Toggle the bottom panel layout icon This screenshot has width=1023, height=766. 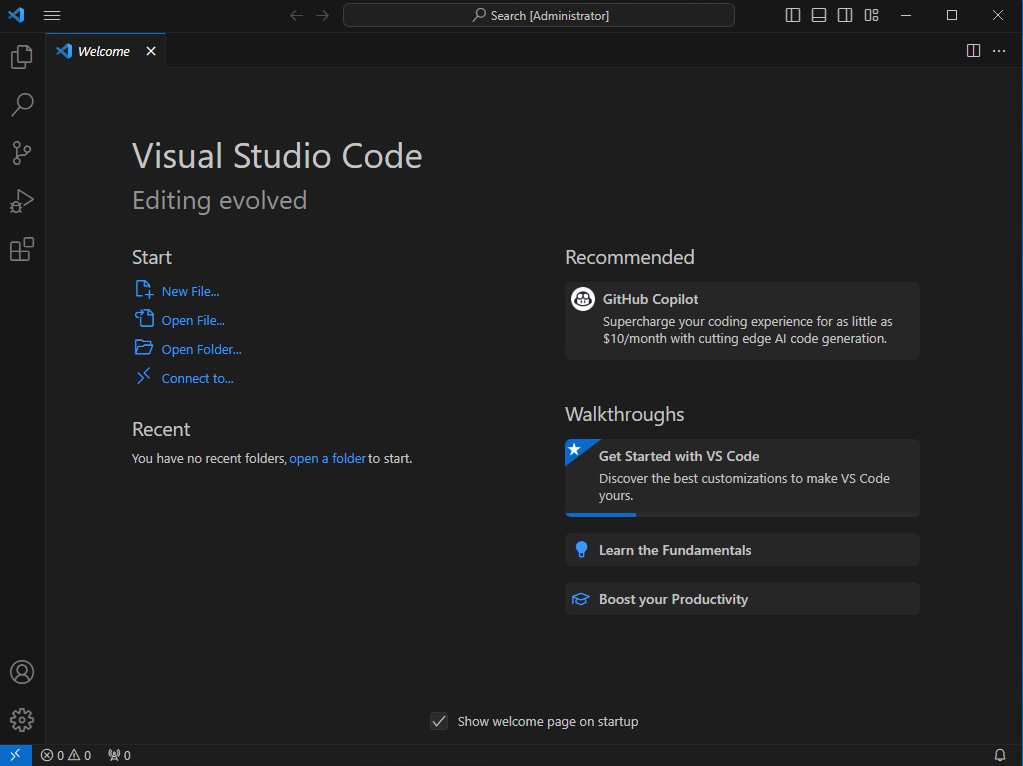(x=819, y=15)
